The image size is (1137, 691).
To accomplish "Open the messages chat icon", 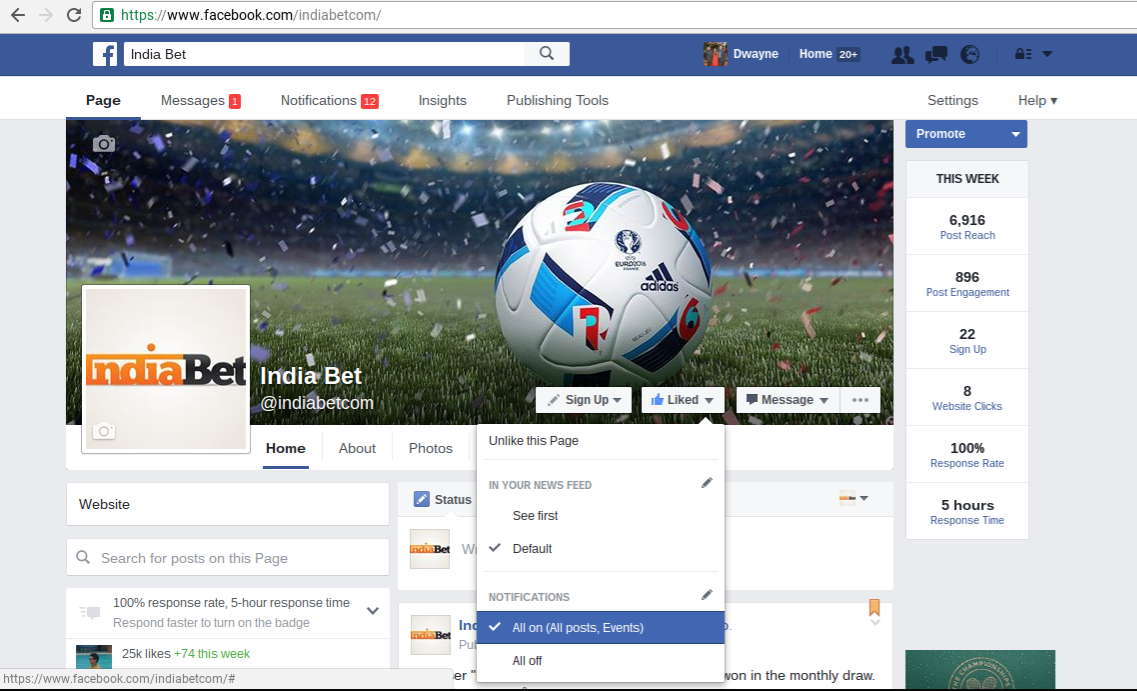I will (936, 55).
